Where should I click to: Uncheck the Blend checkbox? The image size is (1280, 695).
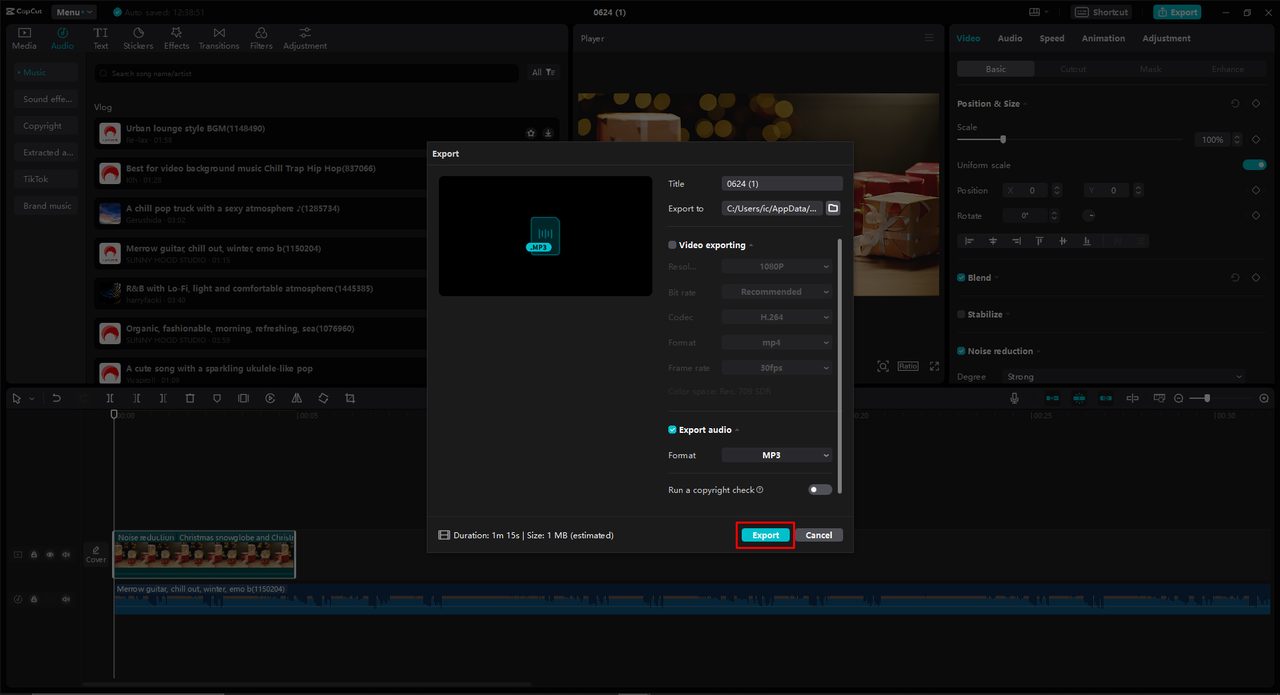click(961, 278)
